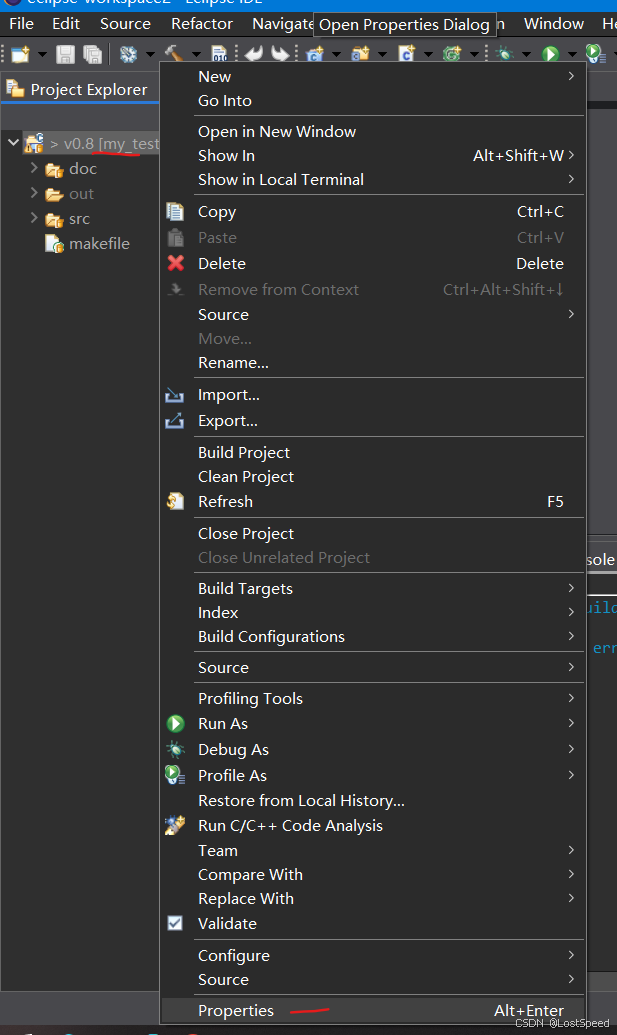Collapse the v0.8 project tree node
This screenshot has height=1035, width=617.
click(x=13, y=142)
